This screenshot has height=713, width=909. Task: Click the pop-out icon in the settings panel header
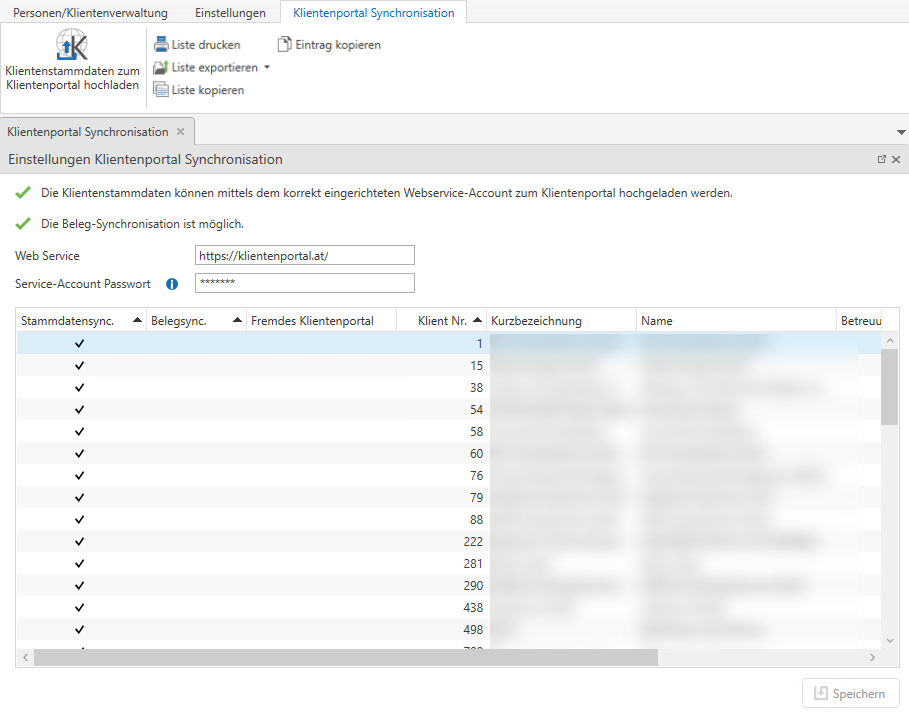pyautogui.click(x=881, y=160)
